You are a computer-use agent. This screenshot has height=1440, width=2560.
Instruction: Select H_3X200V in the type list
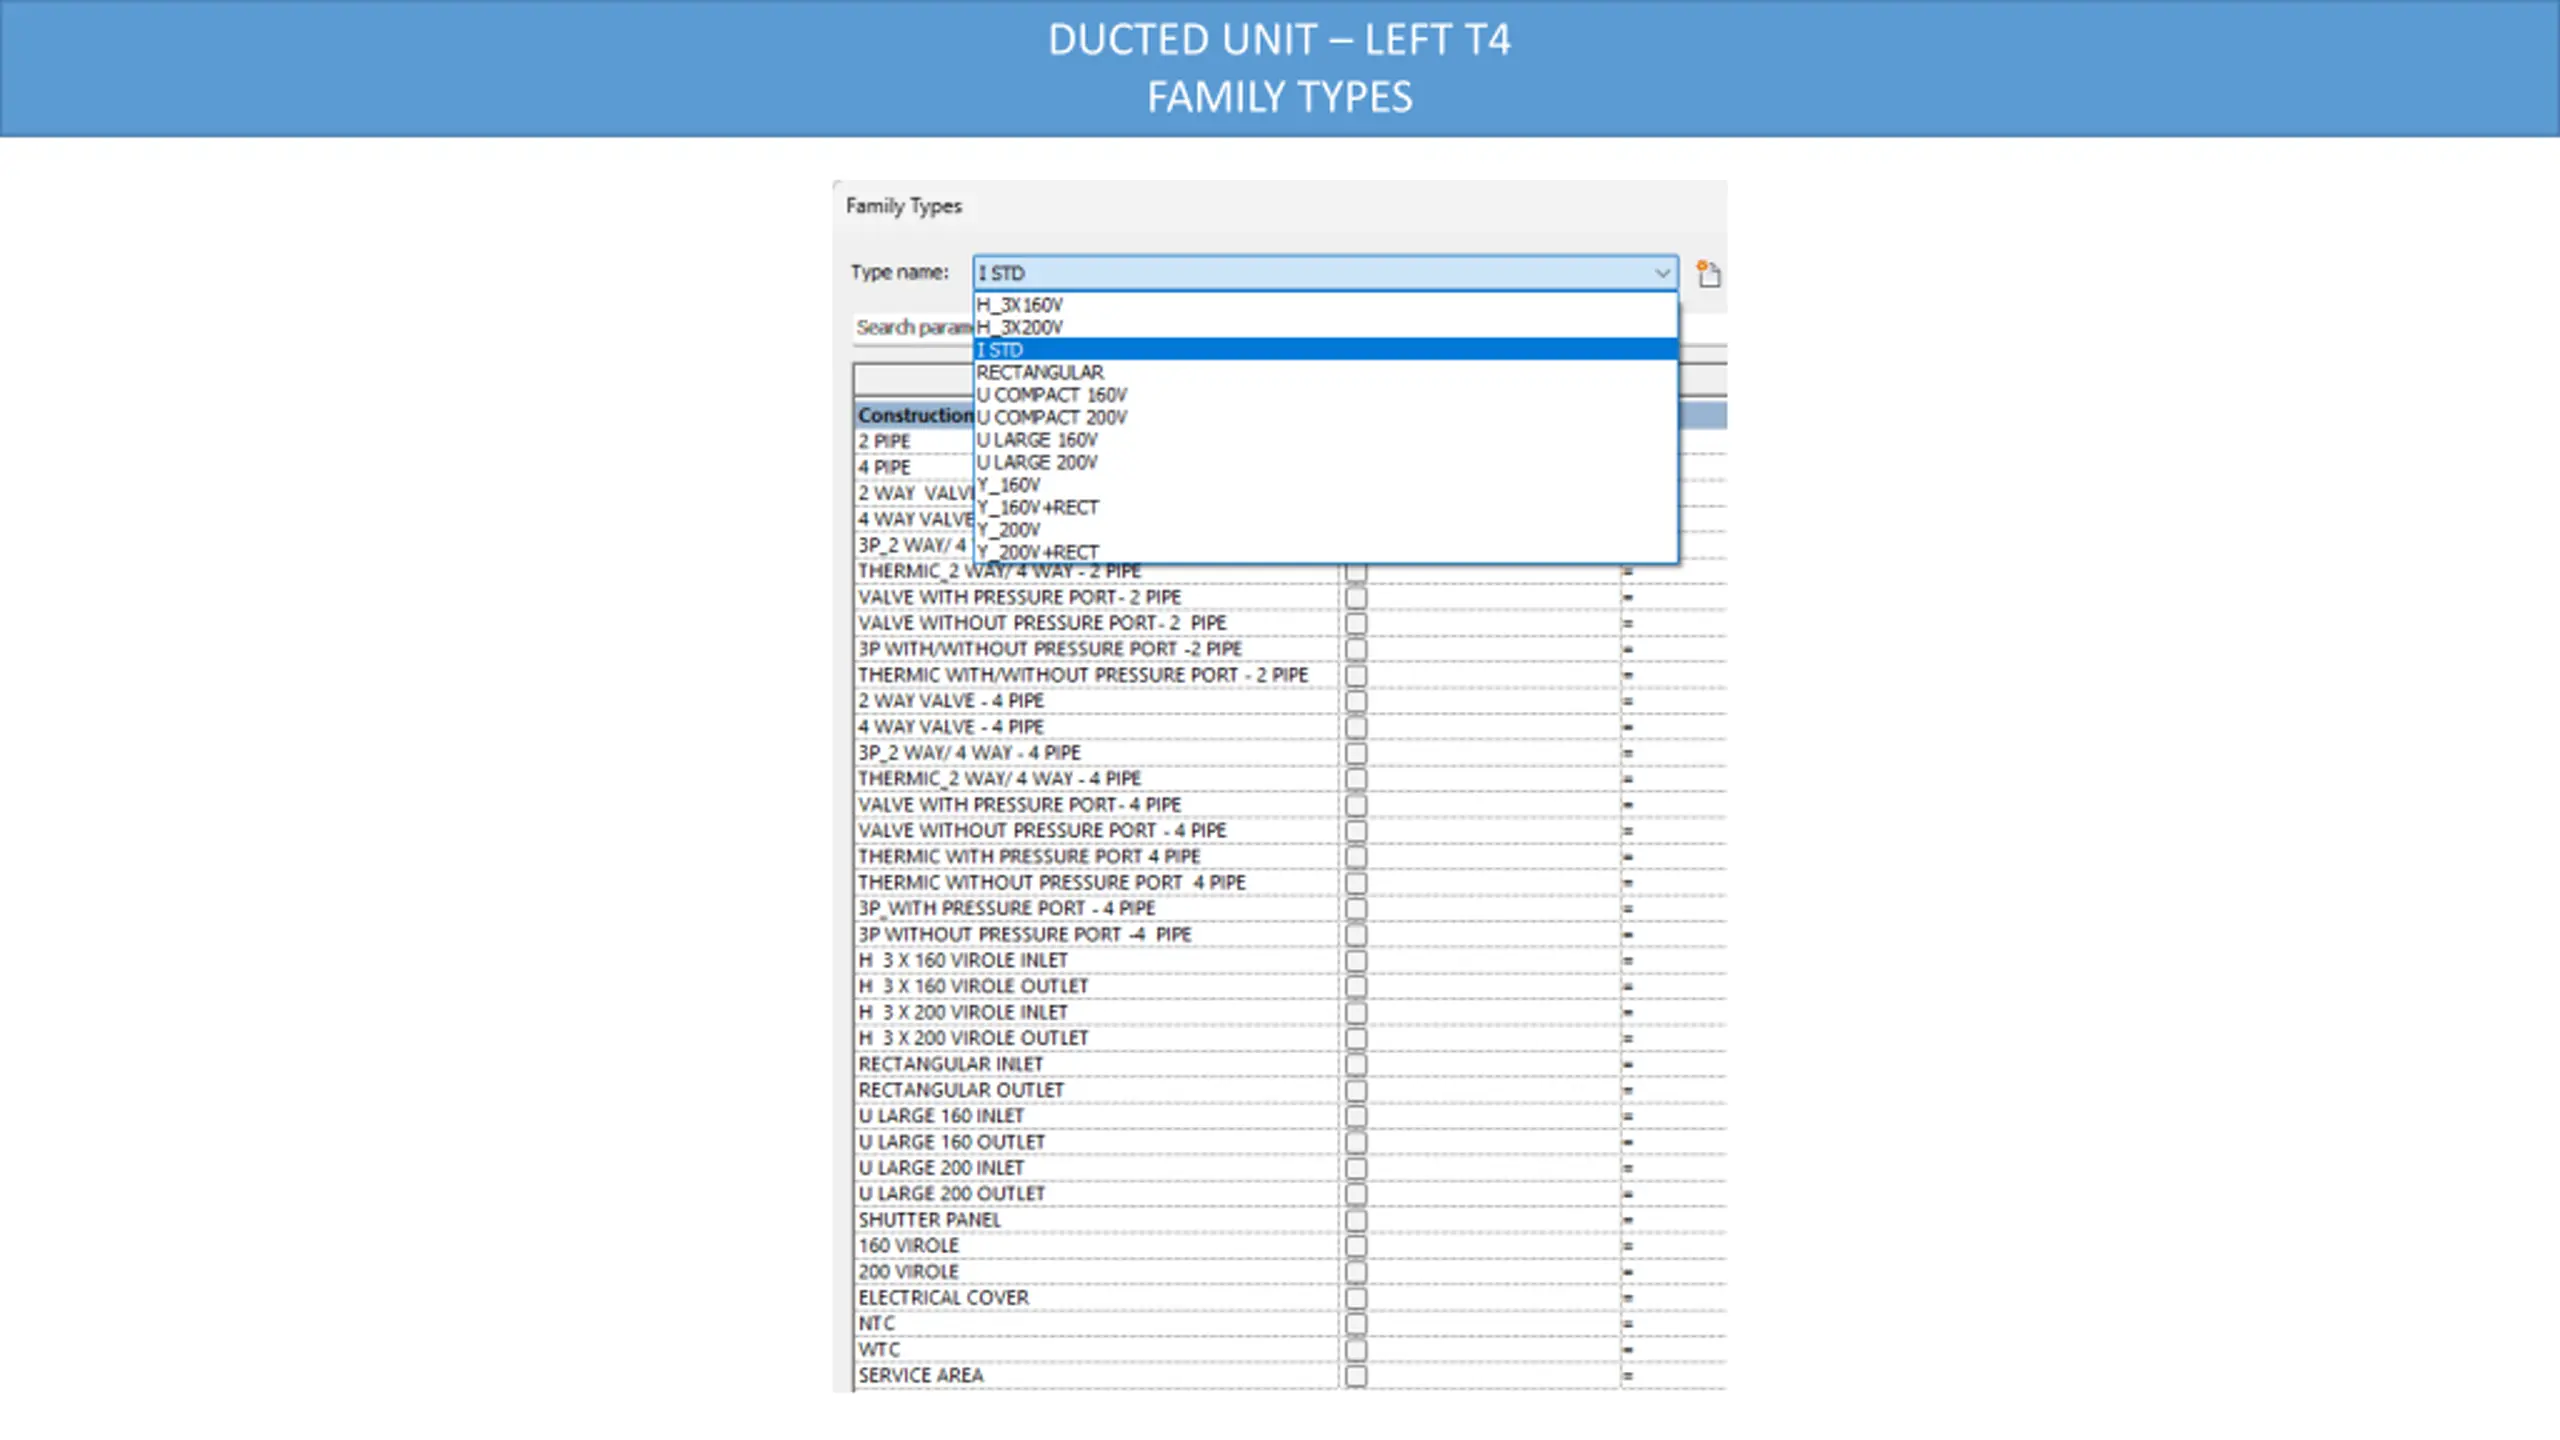[x=1325, y=327]
